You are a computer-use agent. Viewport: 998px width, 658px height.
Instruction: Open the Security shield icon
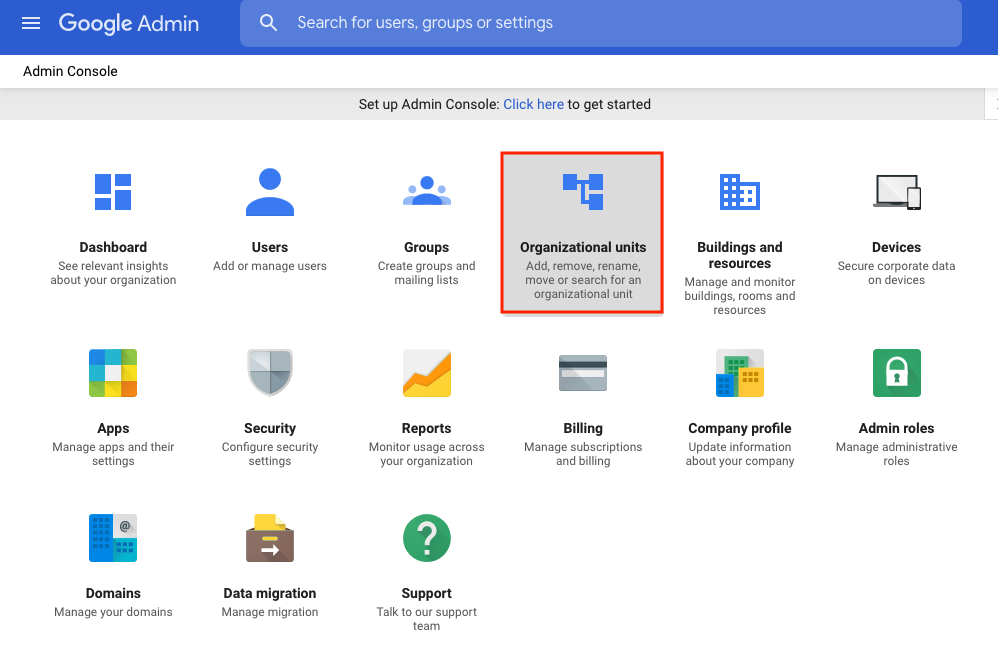point(270,373)
